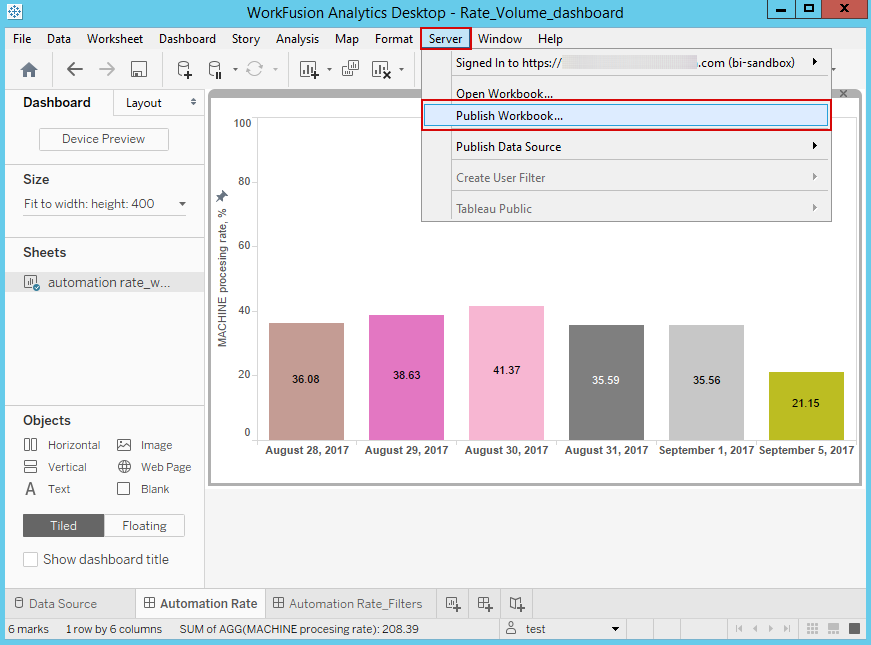Screen dimensions: 871x645
Task: Select Floating layout mode
Action: tap(144, 526)
